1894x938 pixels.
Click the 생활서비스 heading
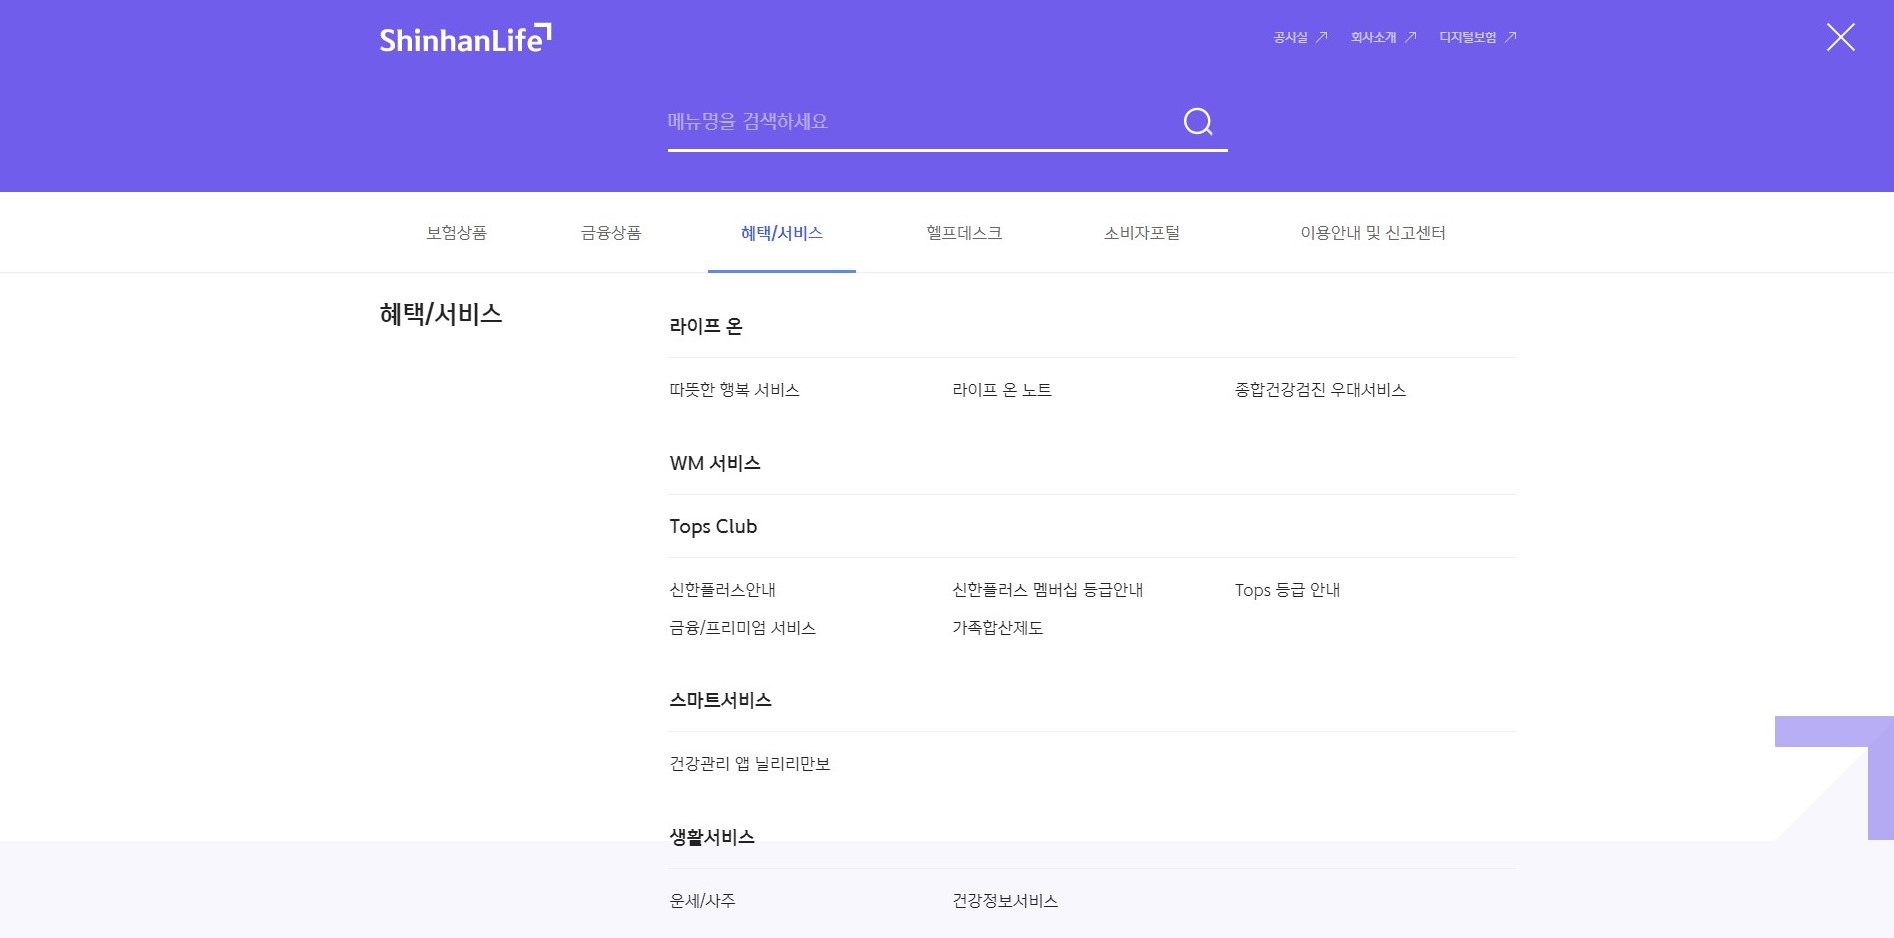(x=712, y=837)
